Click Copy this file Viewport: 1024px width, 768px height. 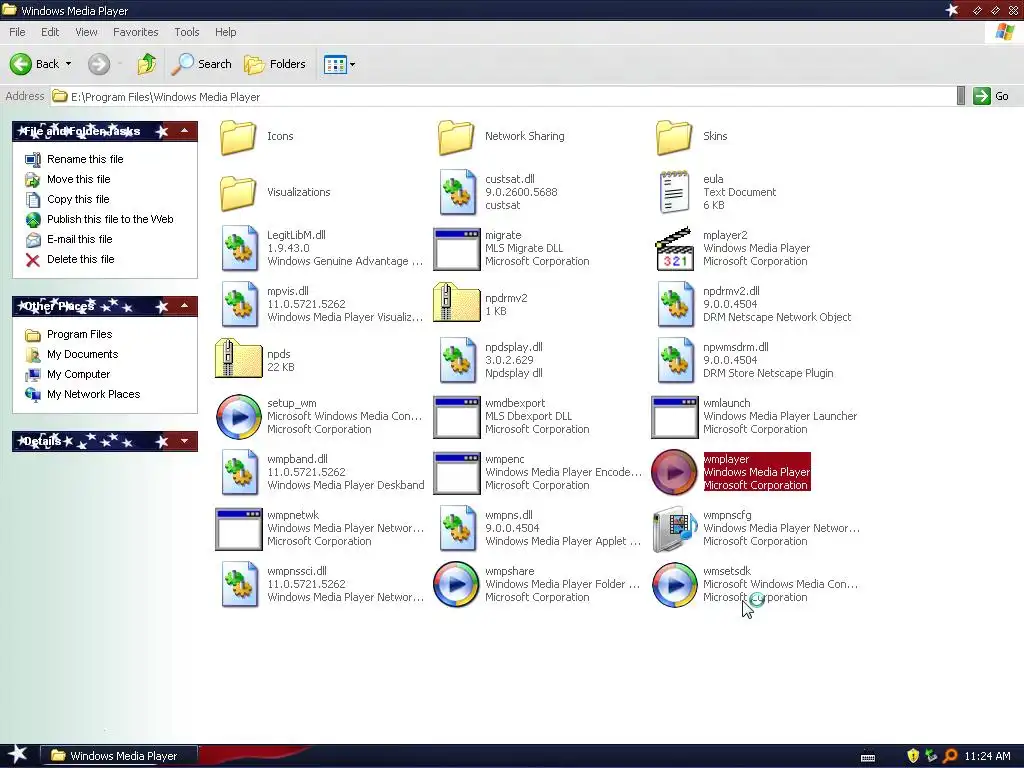[78, 199]
